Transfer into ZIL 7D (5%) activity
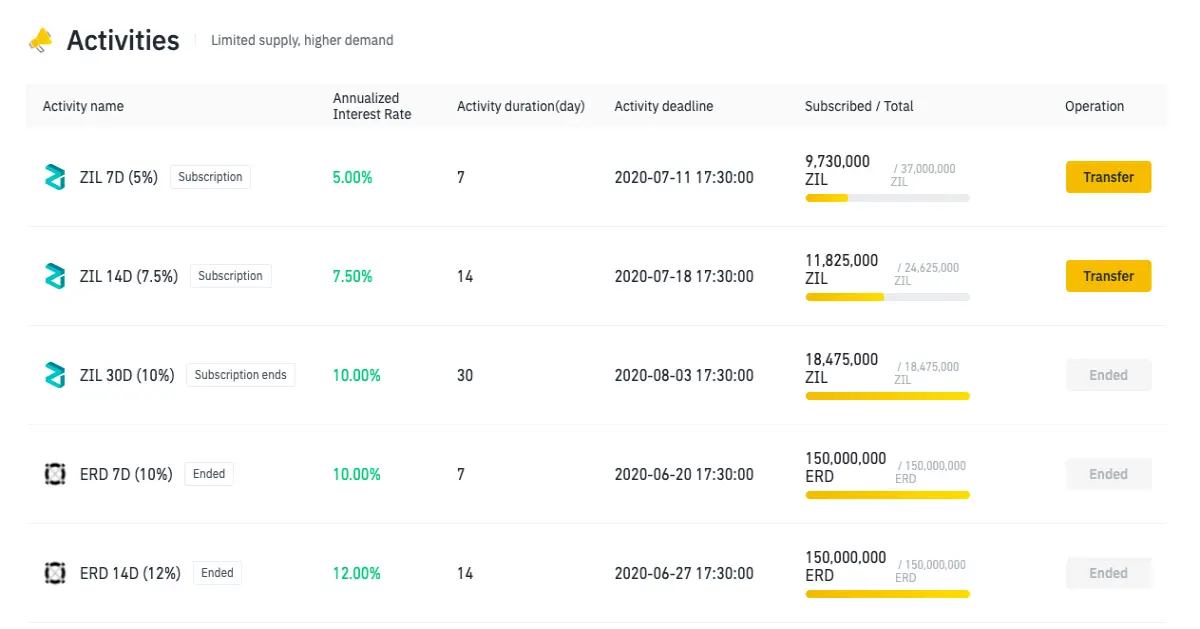This screenshot has height=629, width=1200. (x=1108, y=177)
